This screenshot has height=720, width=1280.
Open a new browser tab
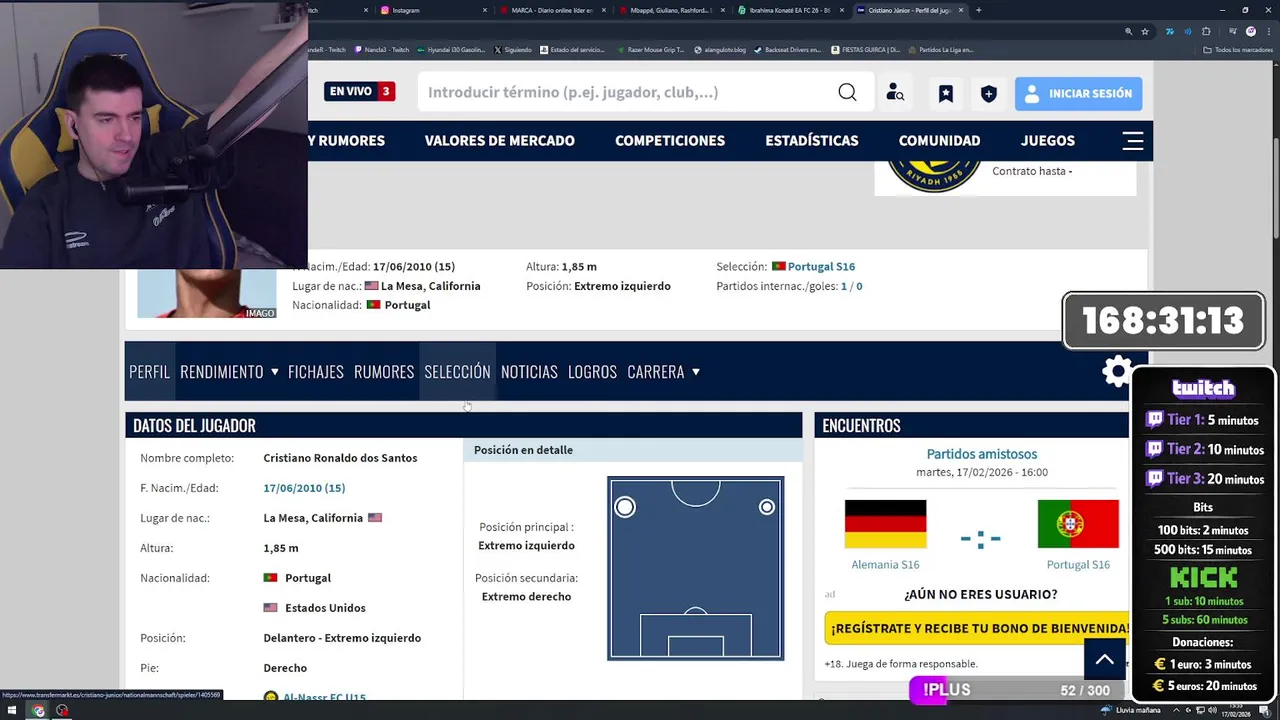point(978,10)
